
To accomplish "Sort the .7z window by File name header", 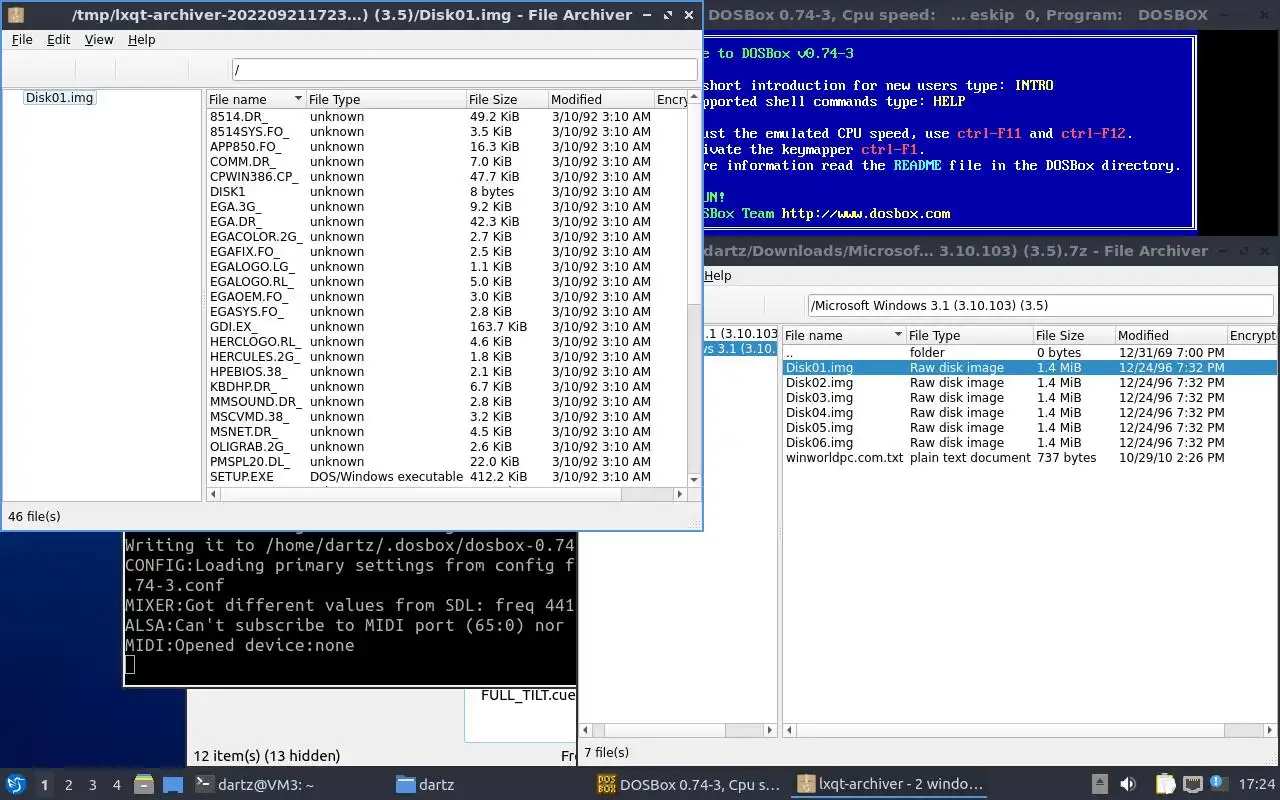I will [843, 335].
